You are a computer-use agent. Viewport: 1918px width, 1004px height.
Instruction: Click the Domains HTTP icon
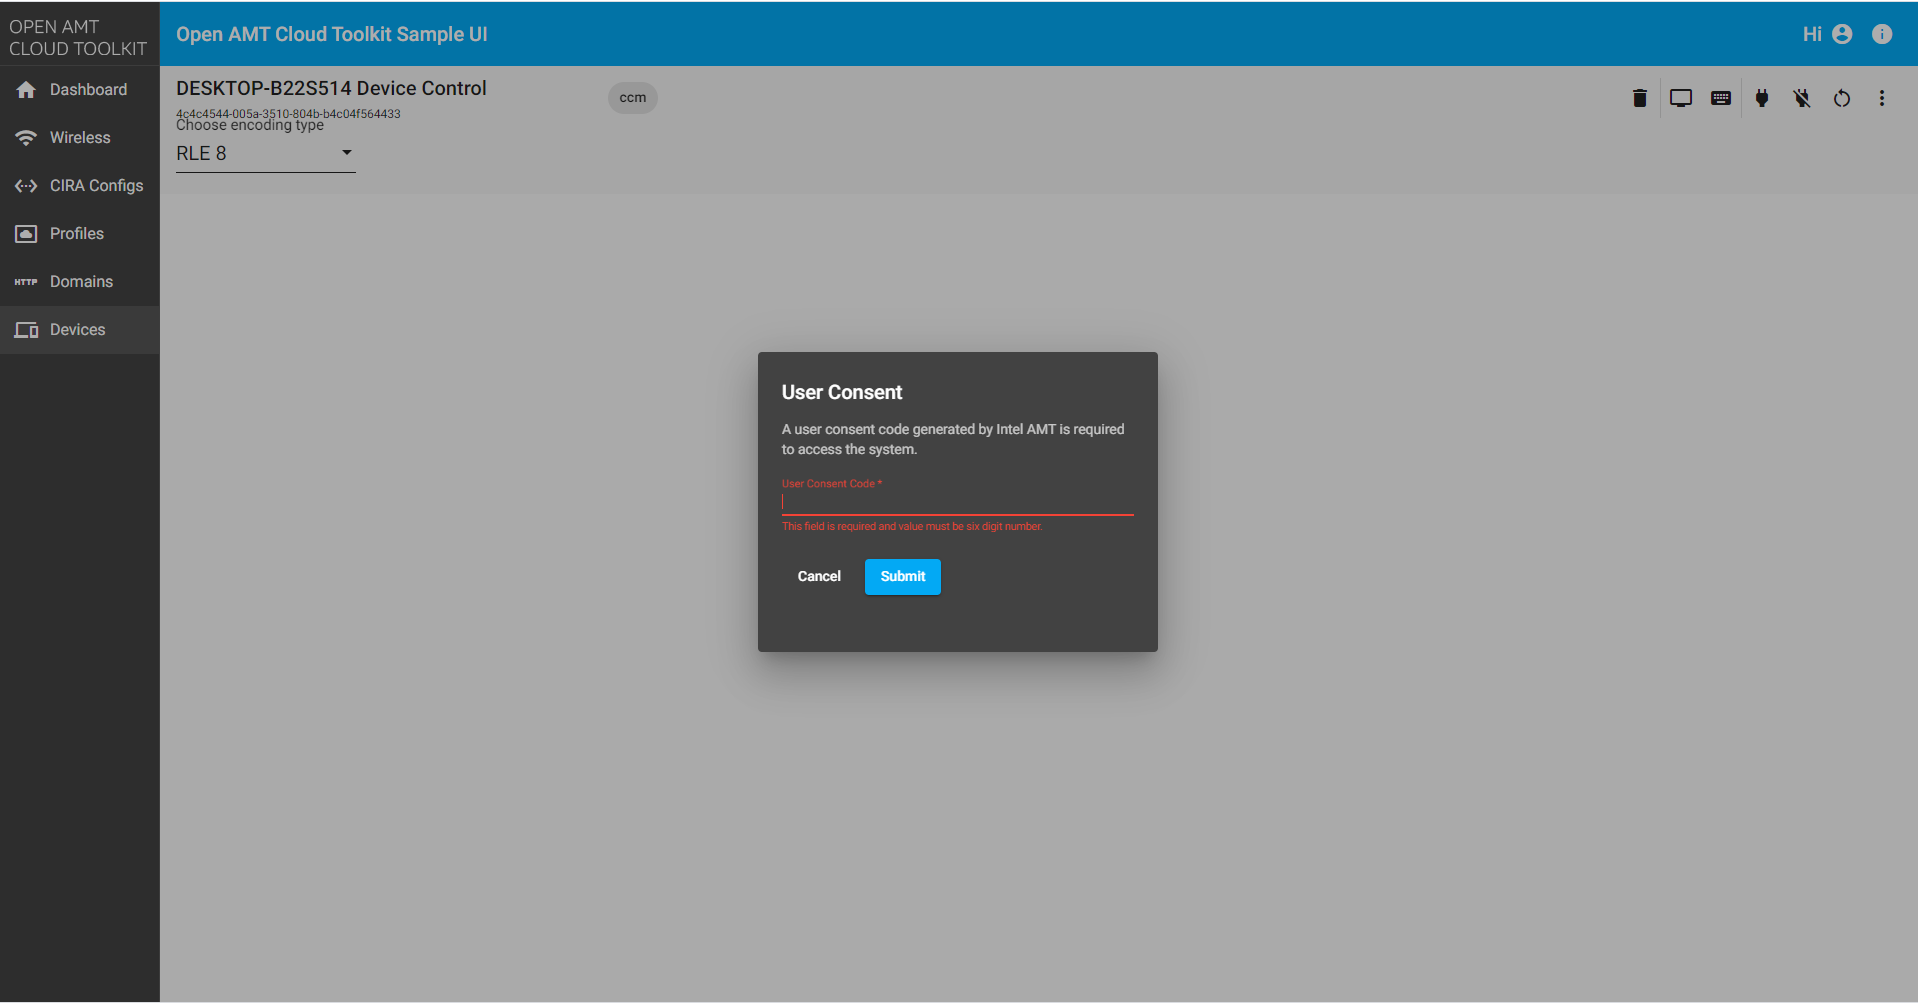[26, 282]
